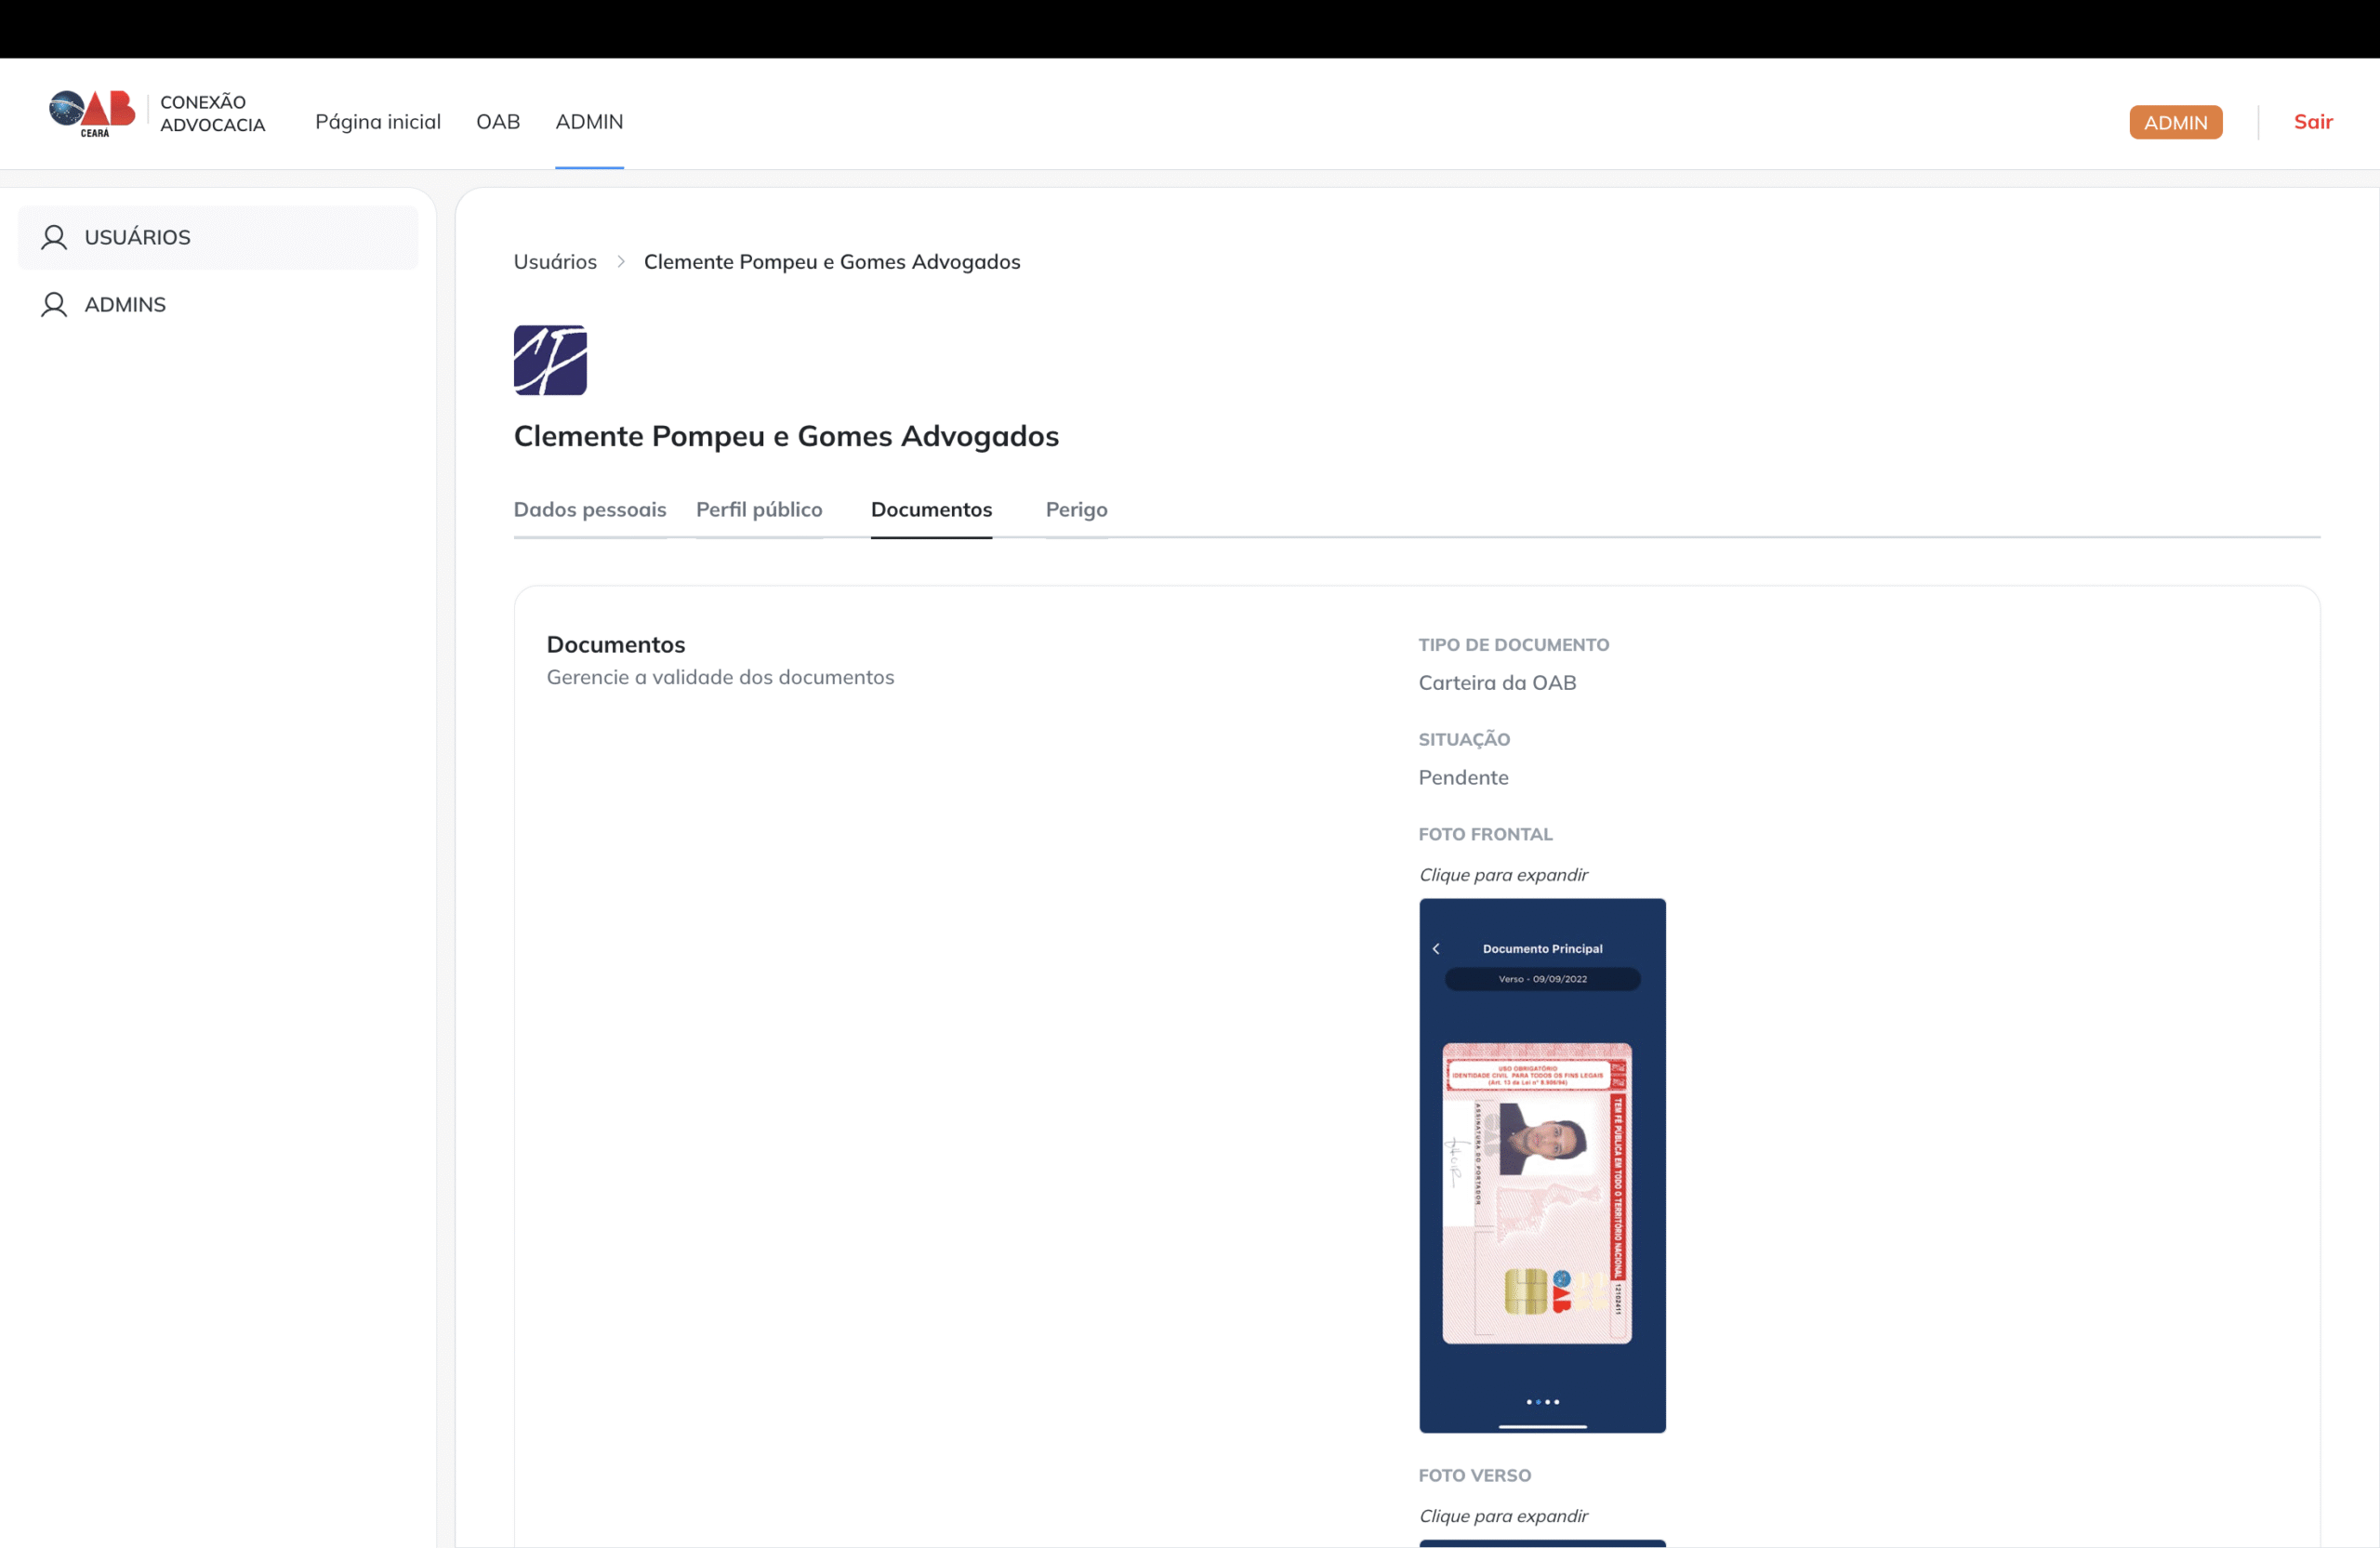Open the Página inicial menu
The image size is (2380, 1548).
[x=378, y=121]
